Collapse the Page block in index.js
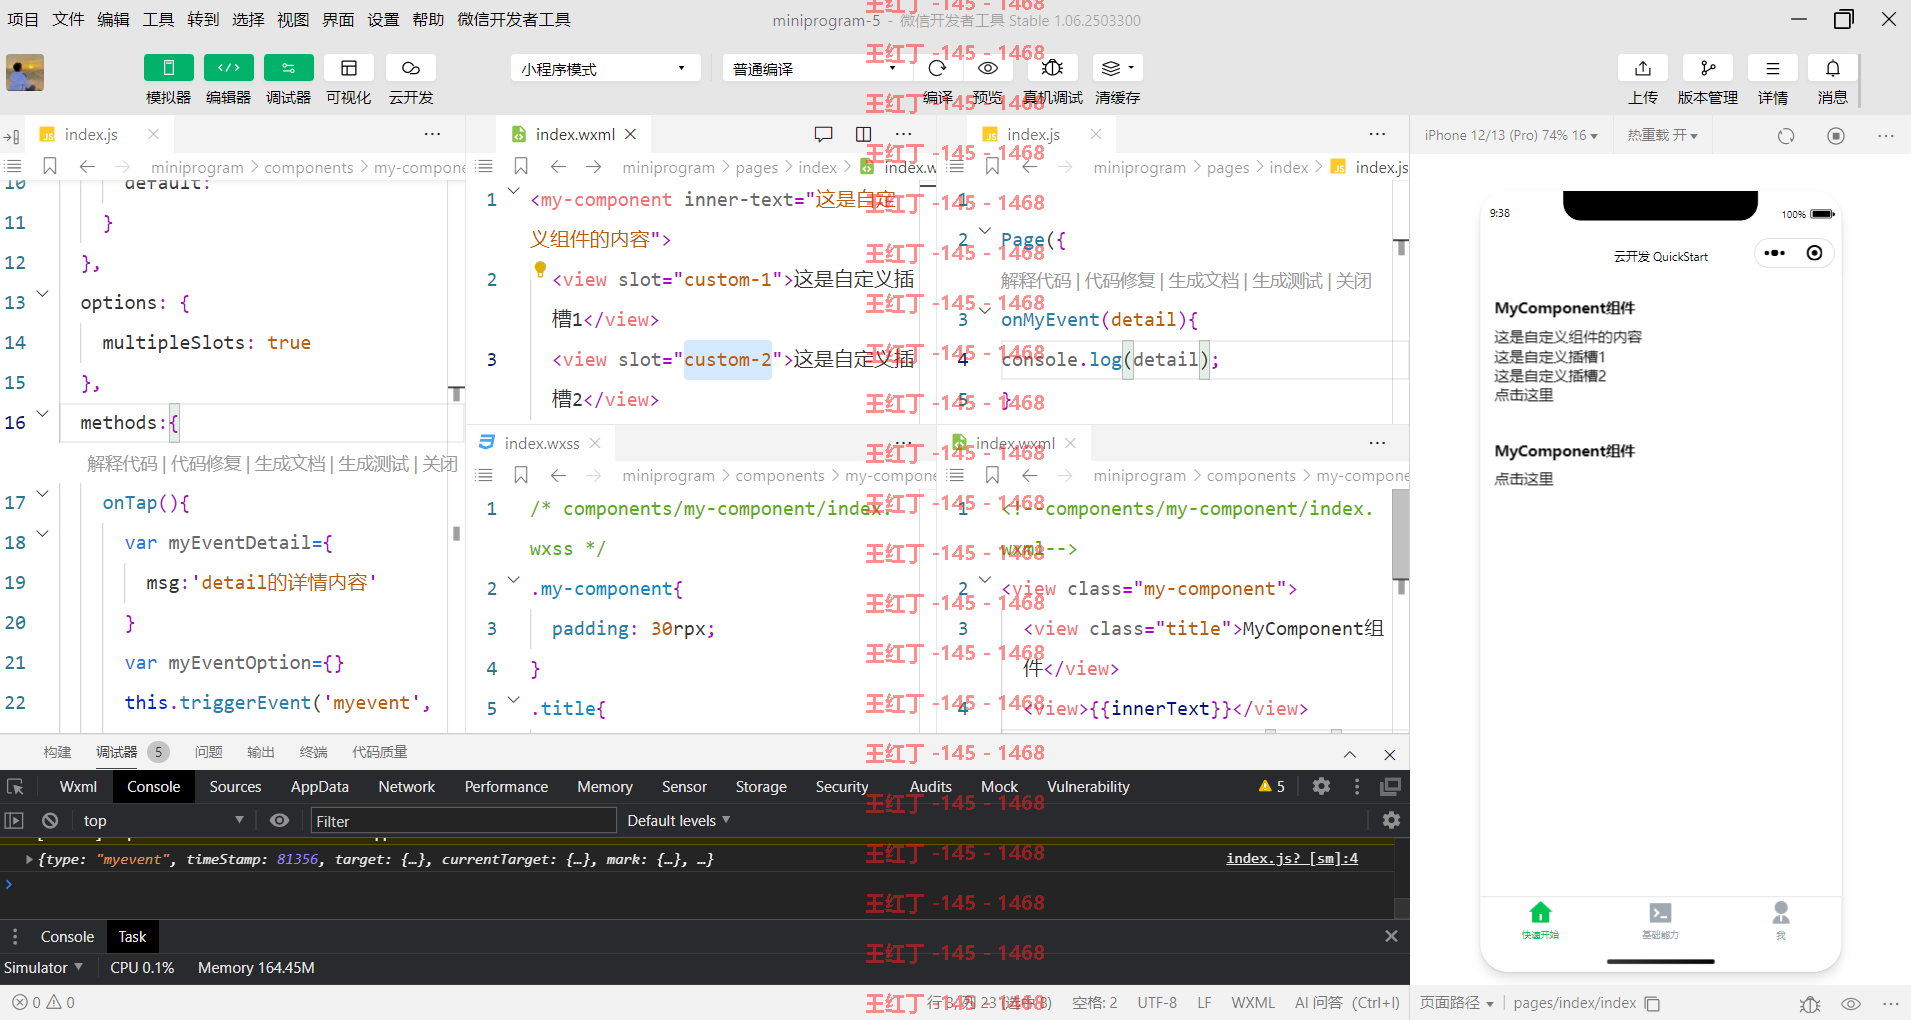This screenshot has width=1911, height=1020. coord(985,231)
